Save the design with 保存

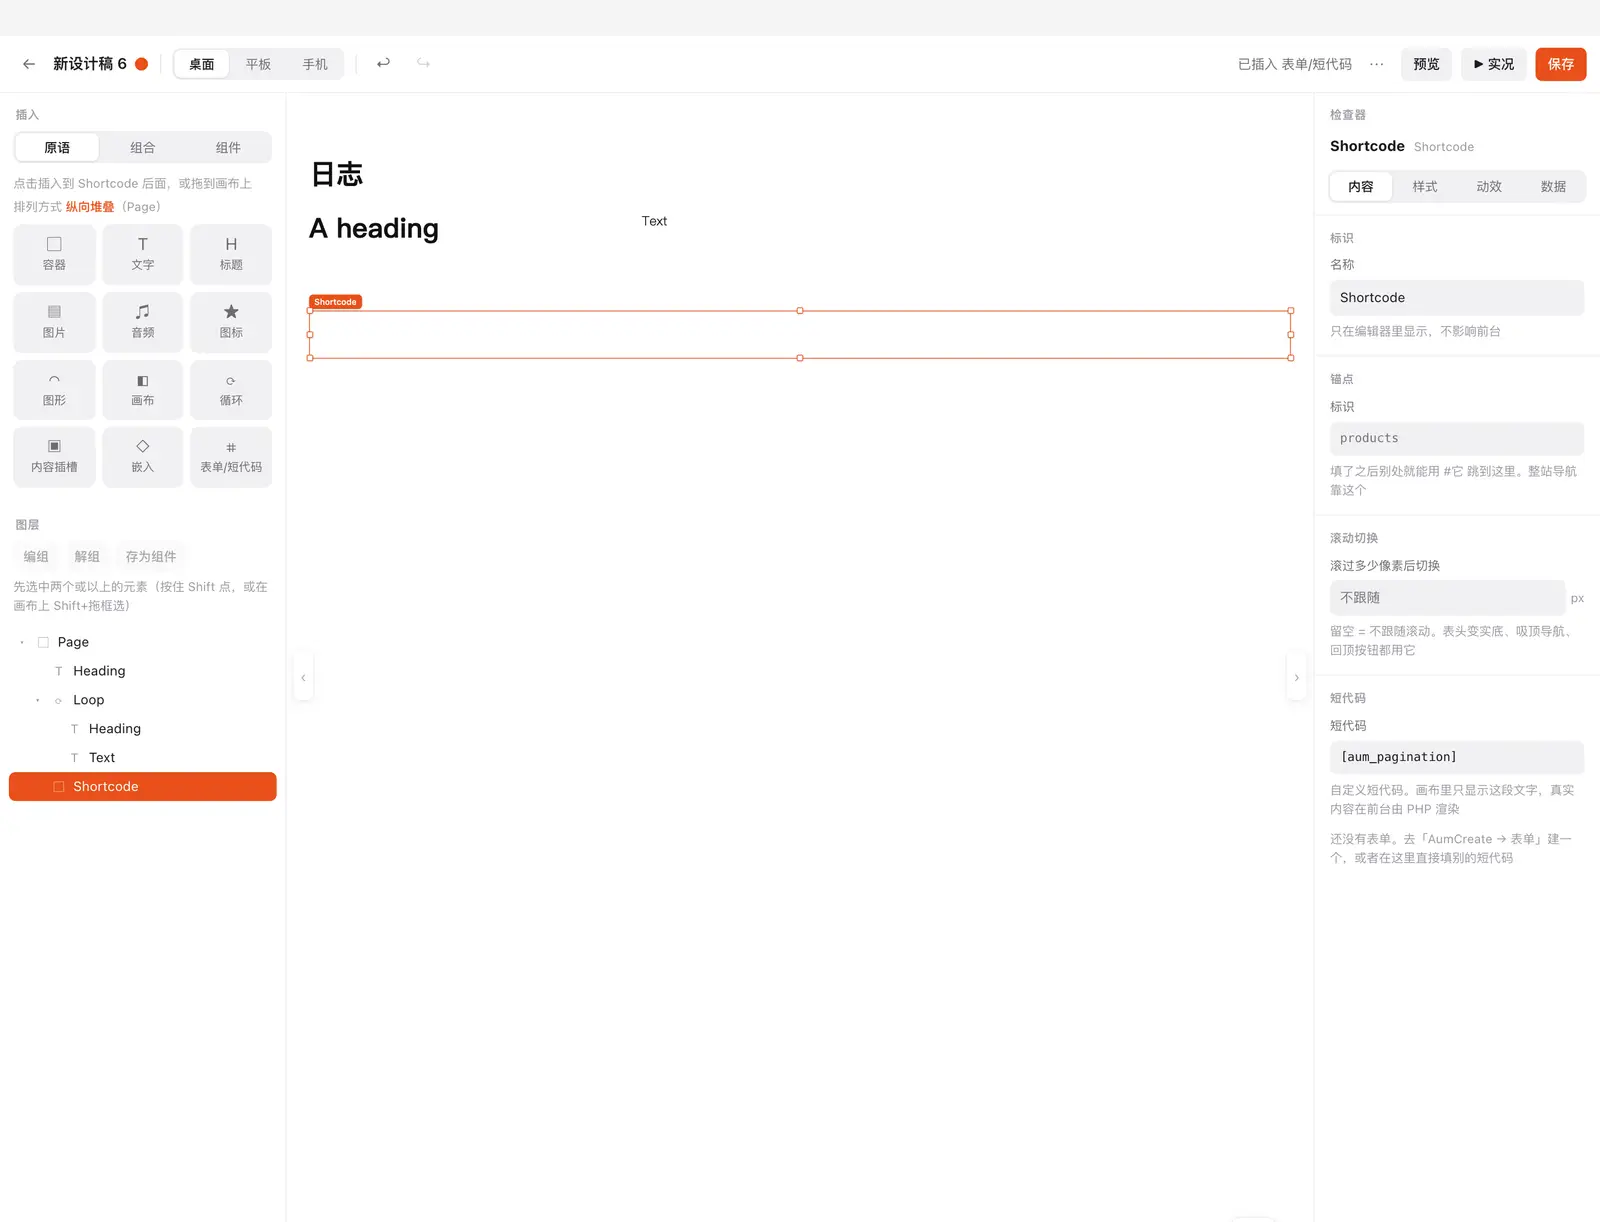click(x=1561, y=64)
